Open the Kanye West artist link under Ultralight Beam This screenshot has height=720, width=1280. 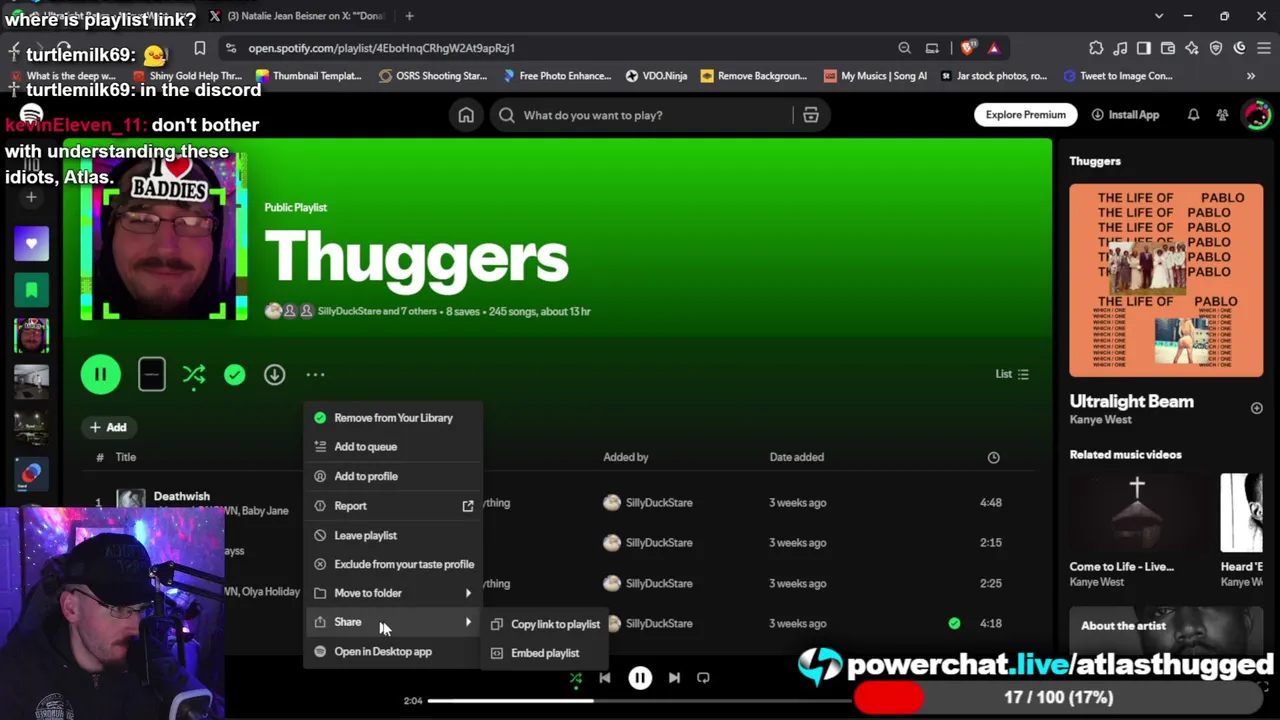coord(1100,420)
